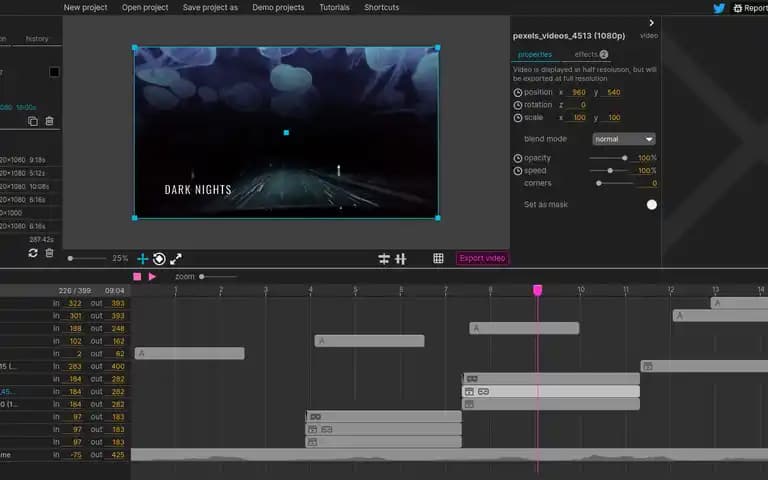Screen dimensions: 768x480
Task: Toggle the Set as mask switch
Action: tap(651, 205)
